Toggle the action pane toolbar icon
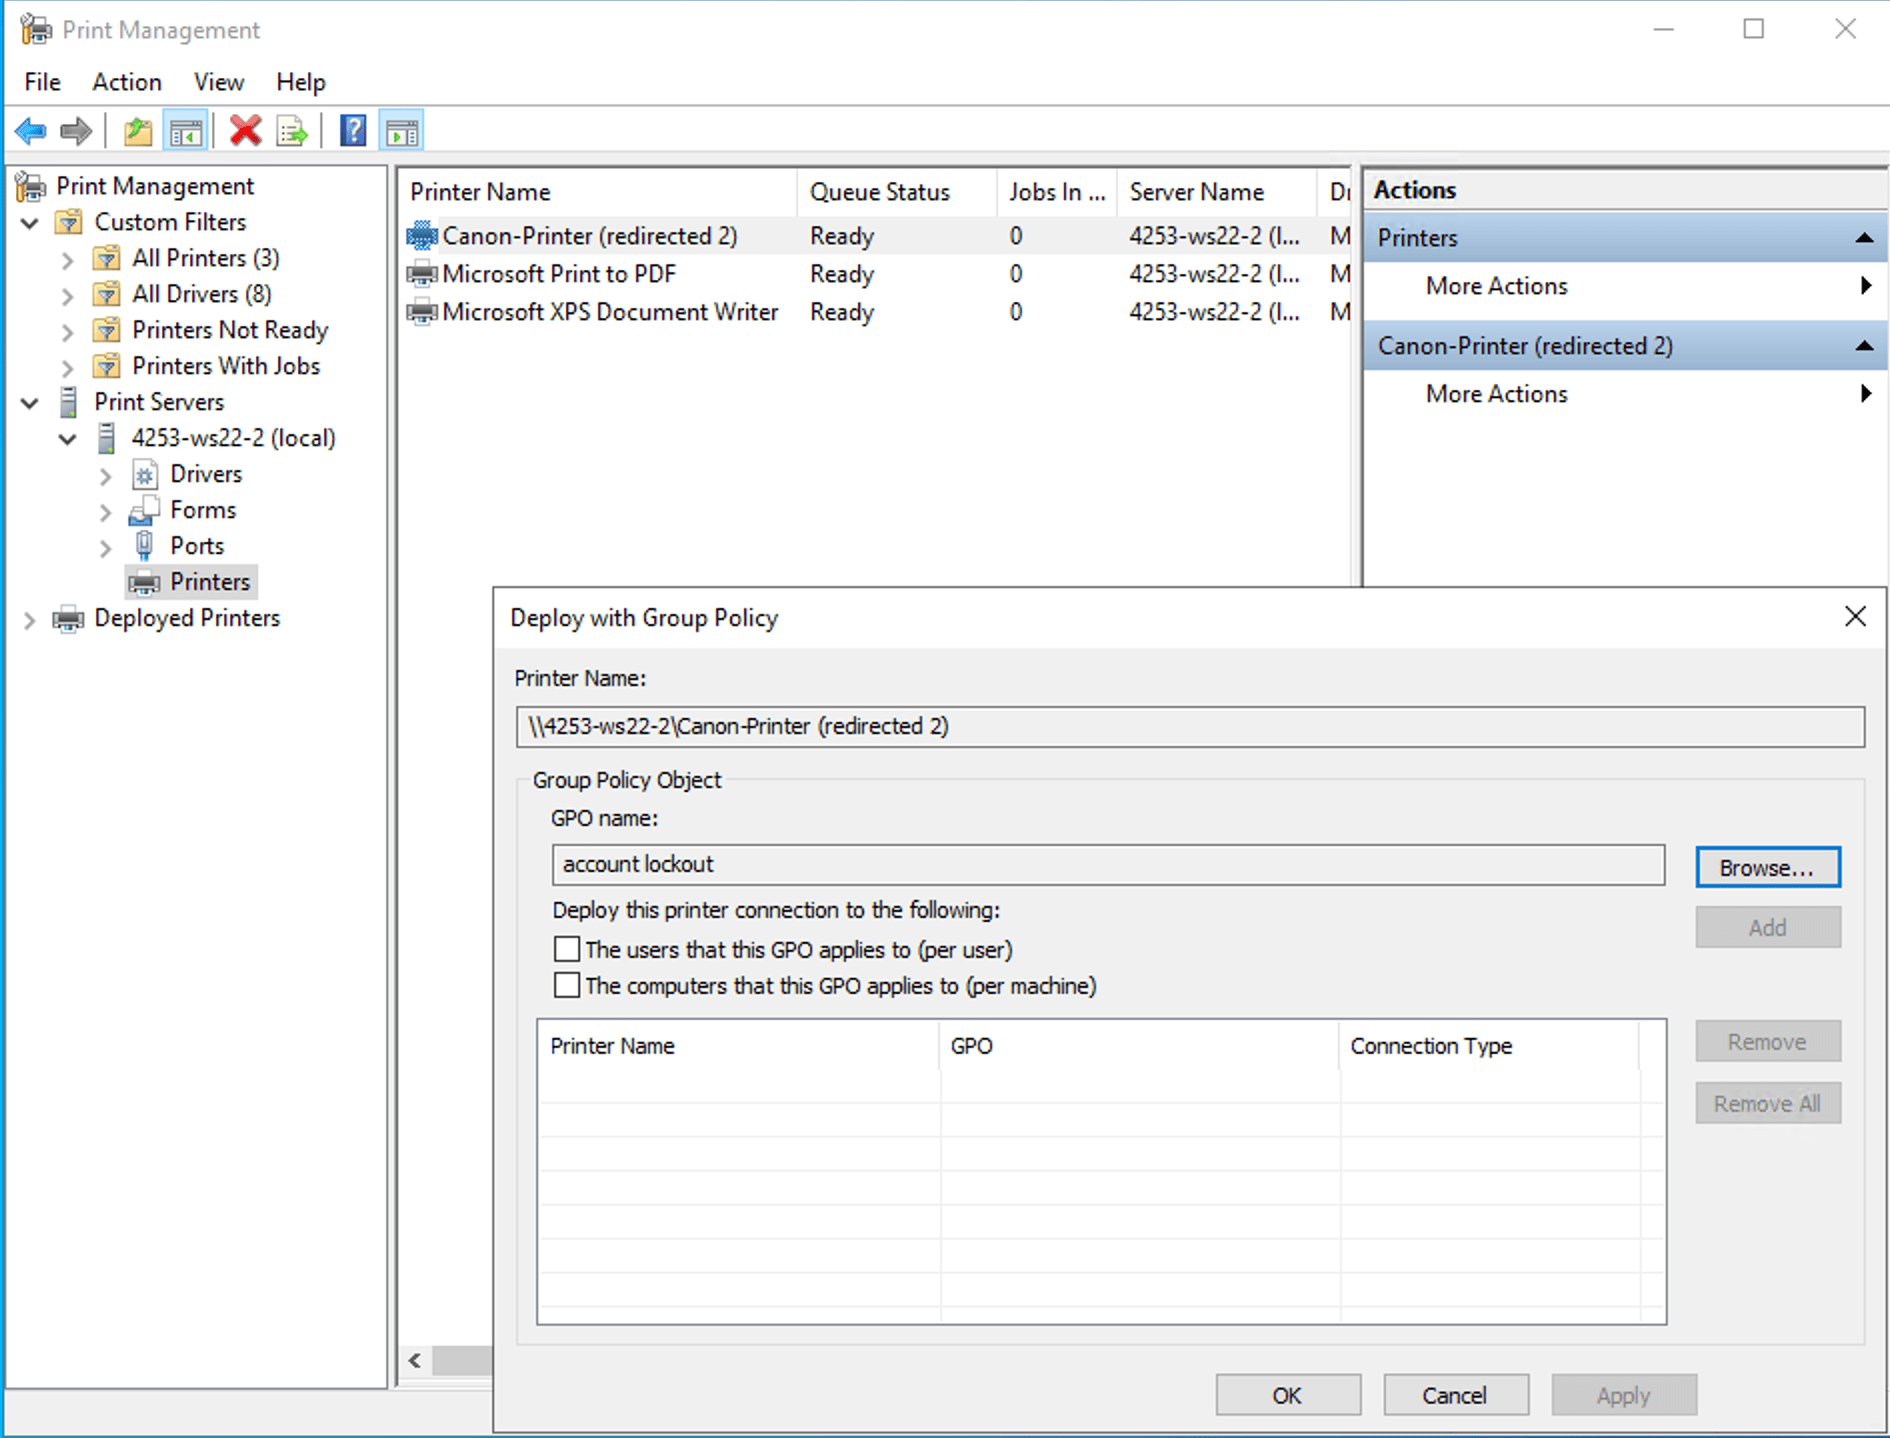The image size is (1890, 1438). click(402, 131)
